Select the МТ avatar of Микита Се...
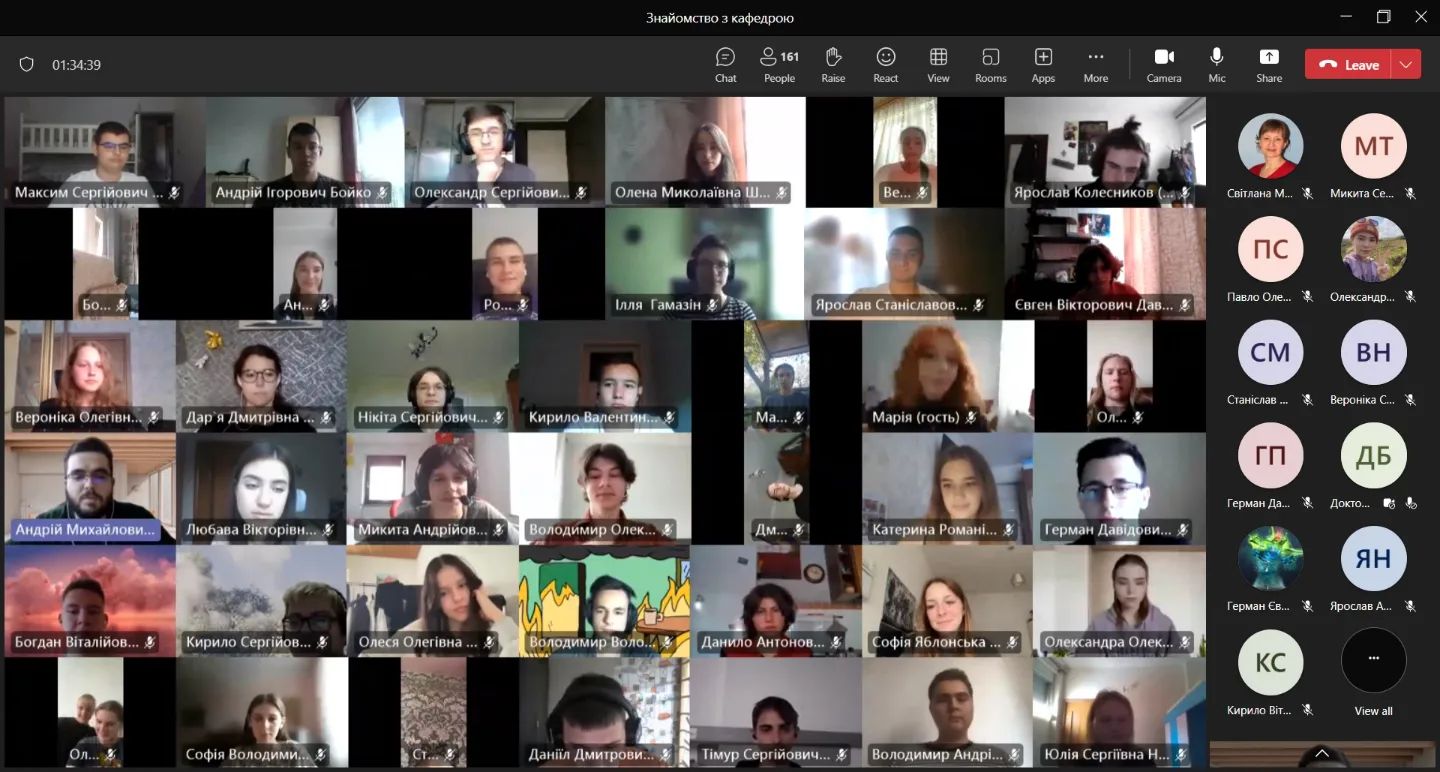Image resolution: width=1440 pixels, height=772 pixels. tap(1373, 146)
